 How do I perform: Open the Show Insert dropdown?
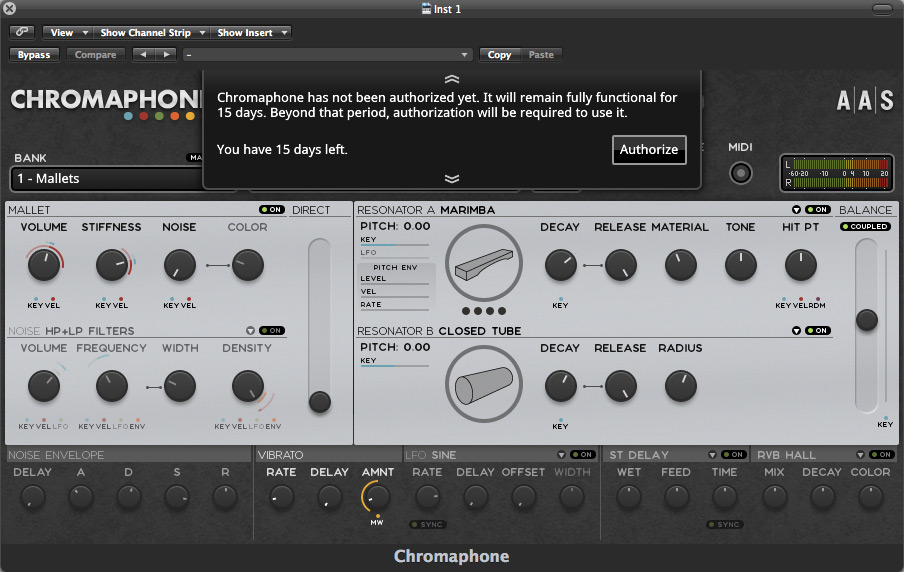point(251,32)
